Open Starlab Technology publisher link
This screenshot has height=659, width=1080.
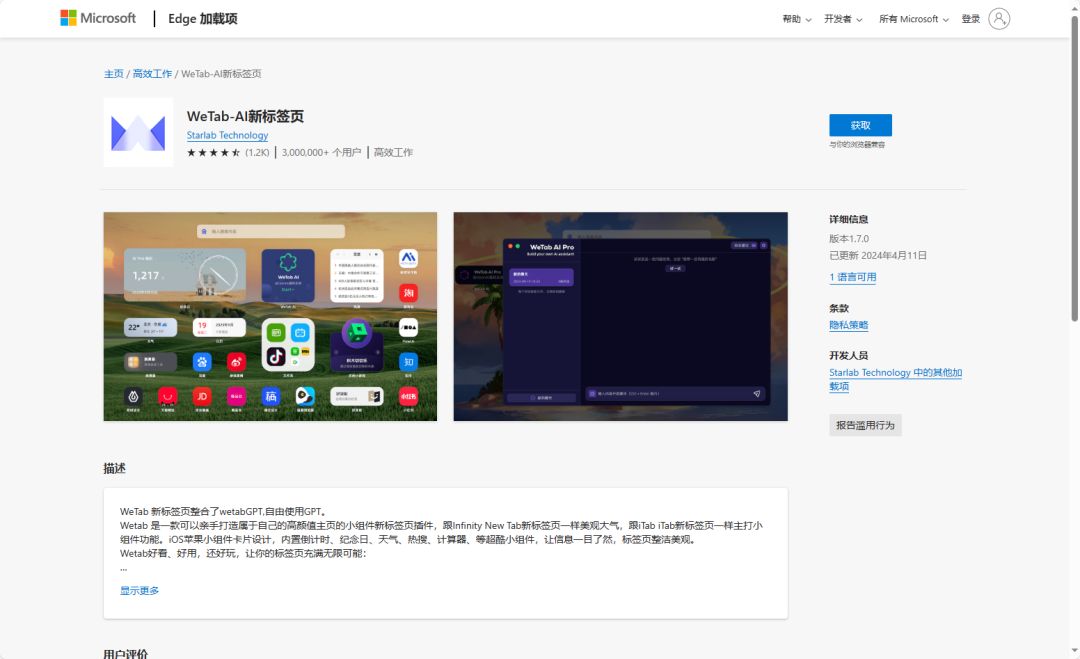pyautogui.click(x=227, y=136)
